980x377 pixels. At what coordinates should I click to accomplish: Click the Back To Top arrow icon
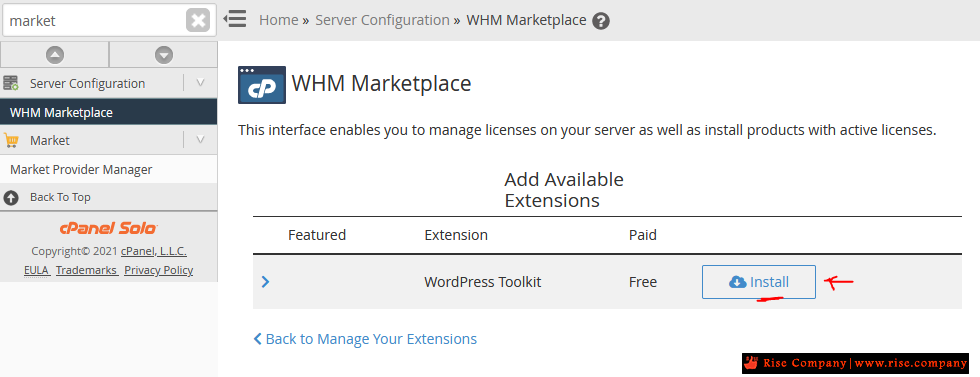click(x=11, y=198)
